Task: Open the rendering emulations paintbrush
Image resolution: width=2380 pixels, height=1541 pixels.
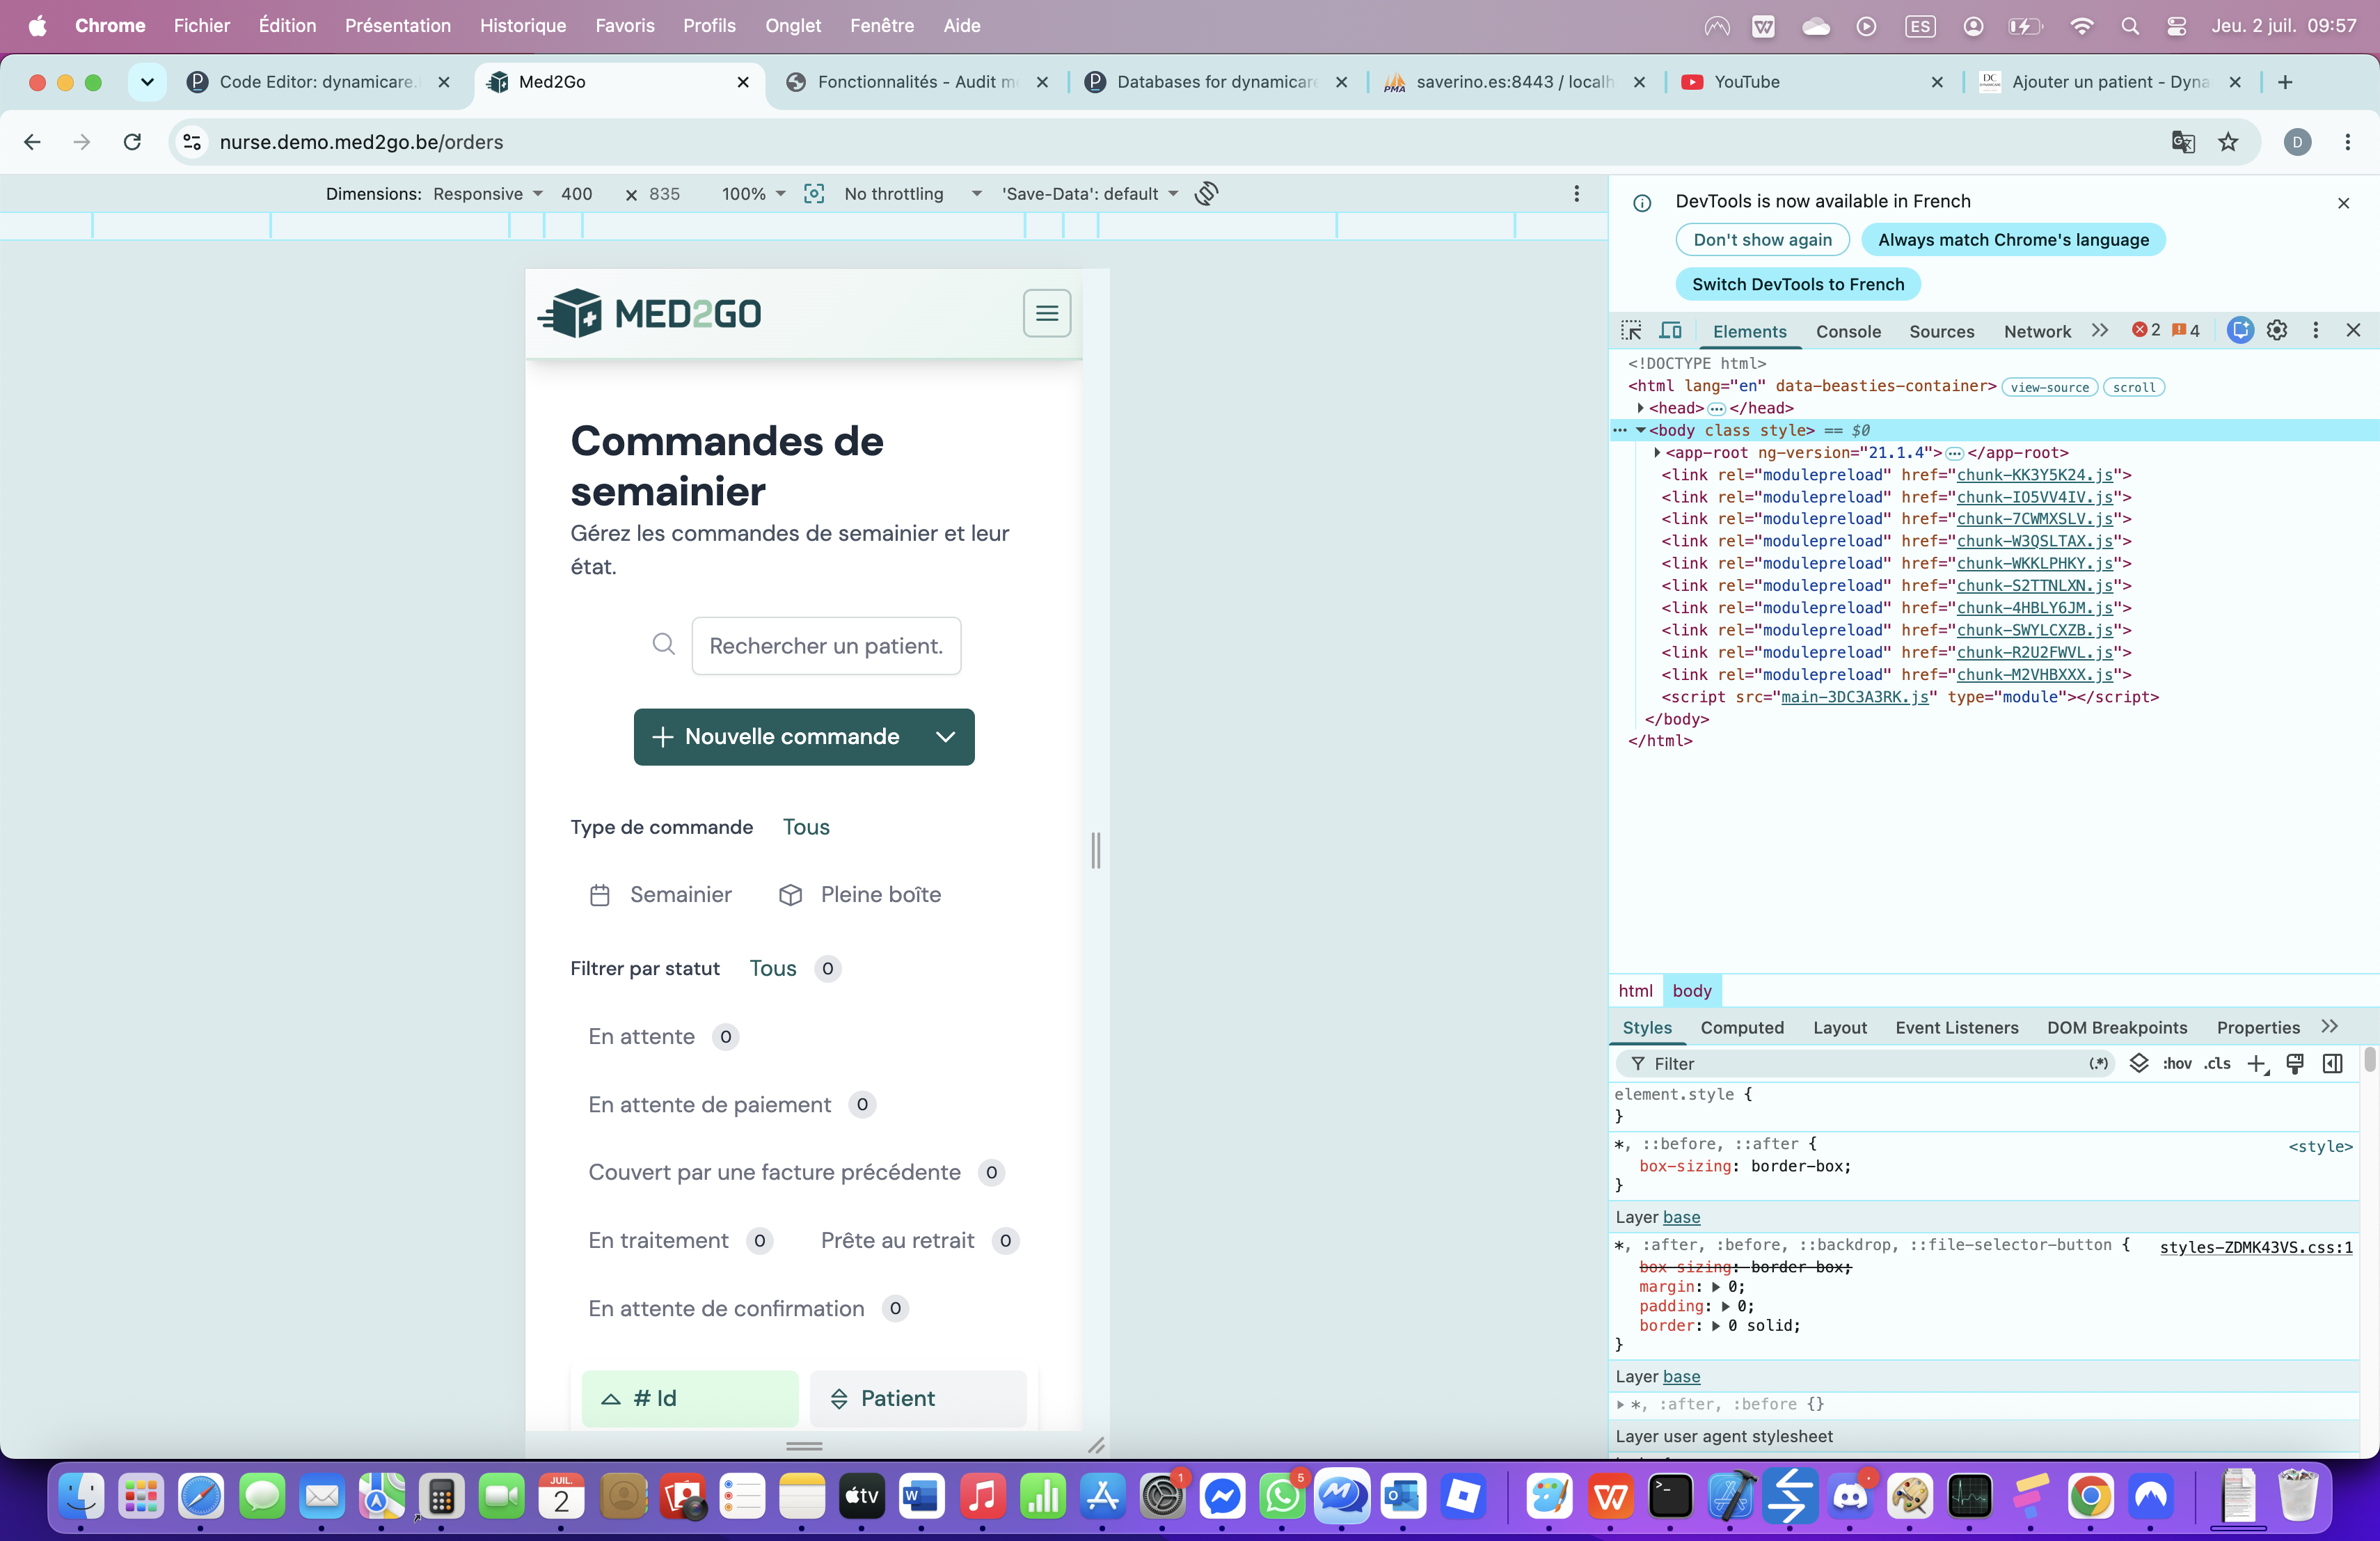Action: pyautogui.click(x=2295, y=1064)
